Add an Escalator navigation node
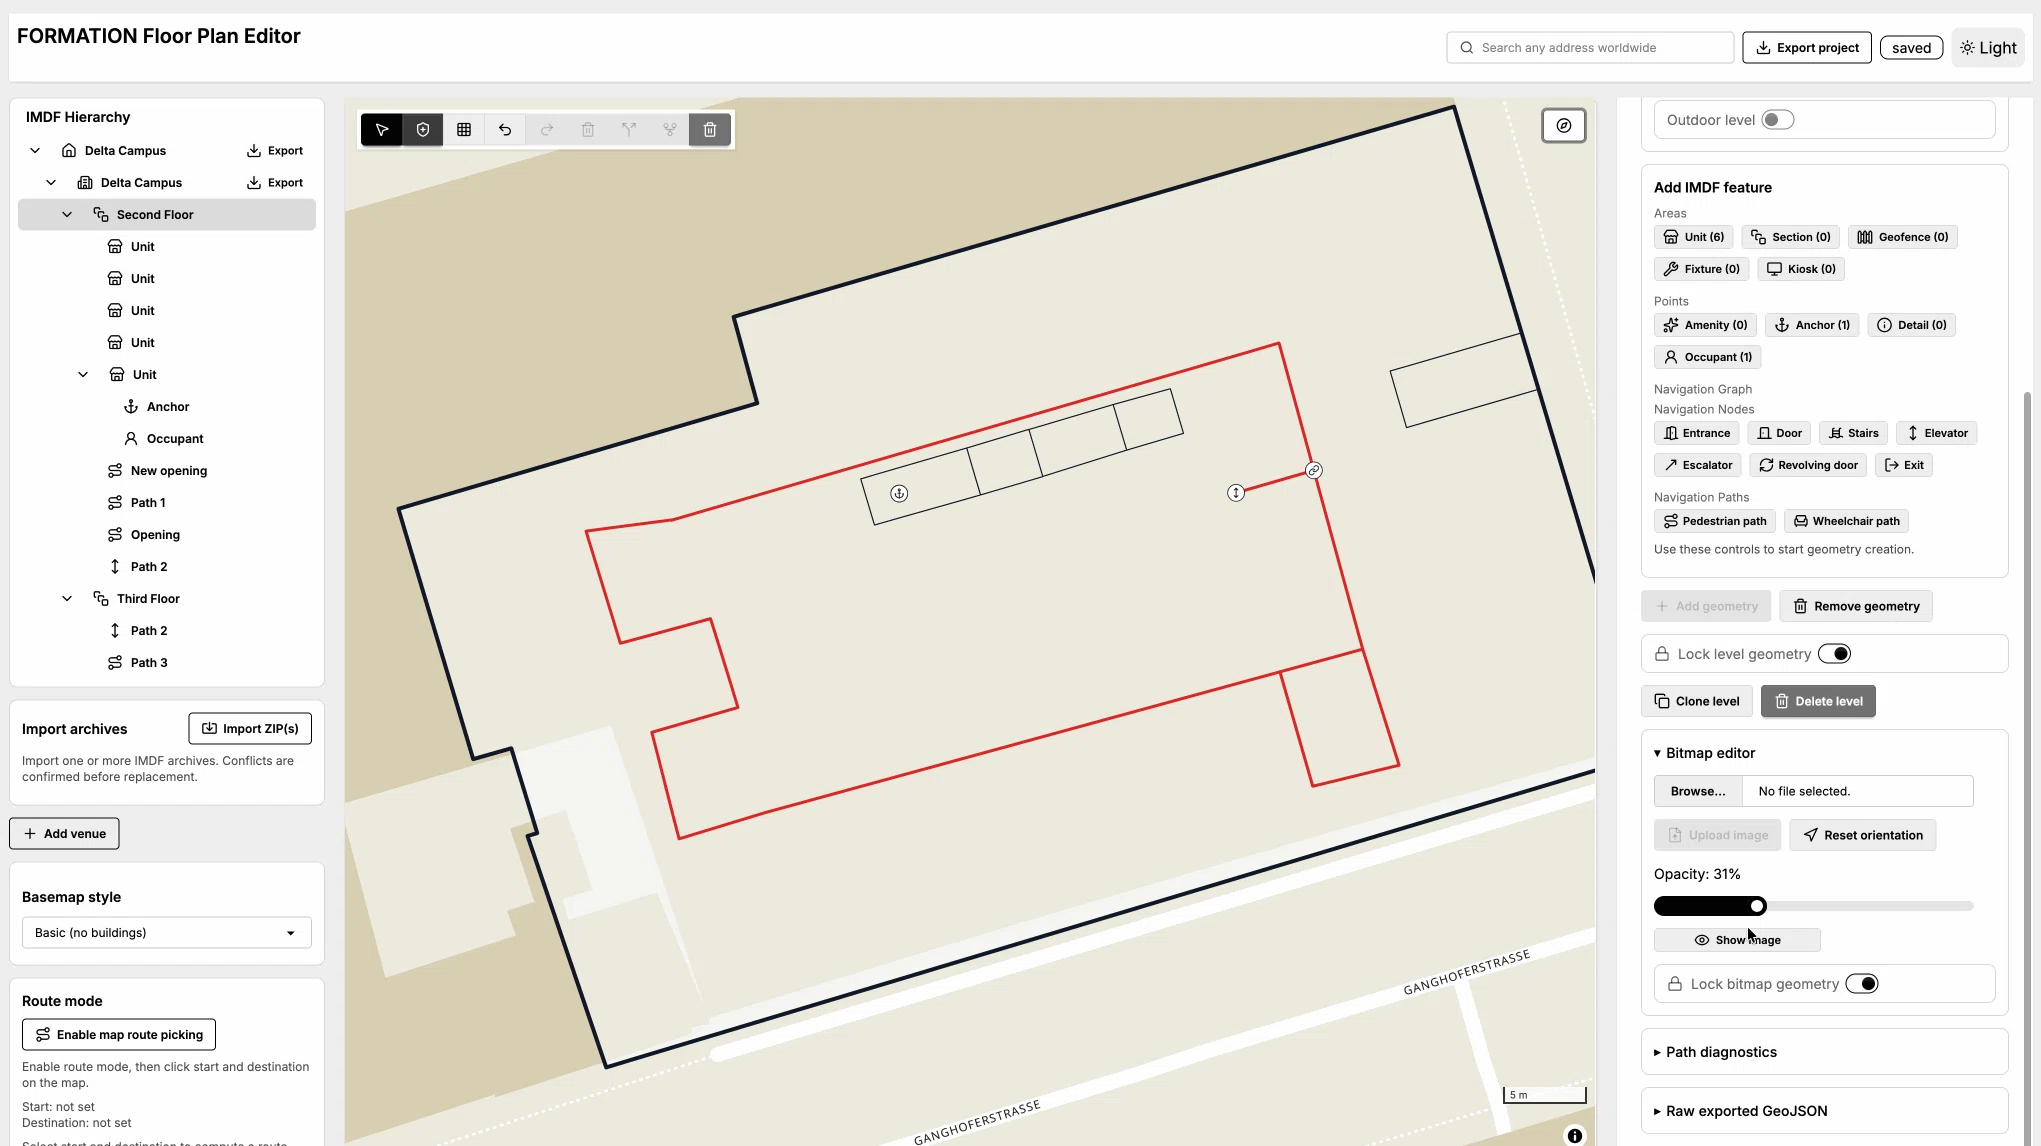Screen dimensions: 2041x1146 1698,465
